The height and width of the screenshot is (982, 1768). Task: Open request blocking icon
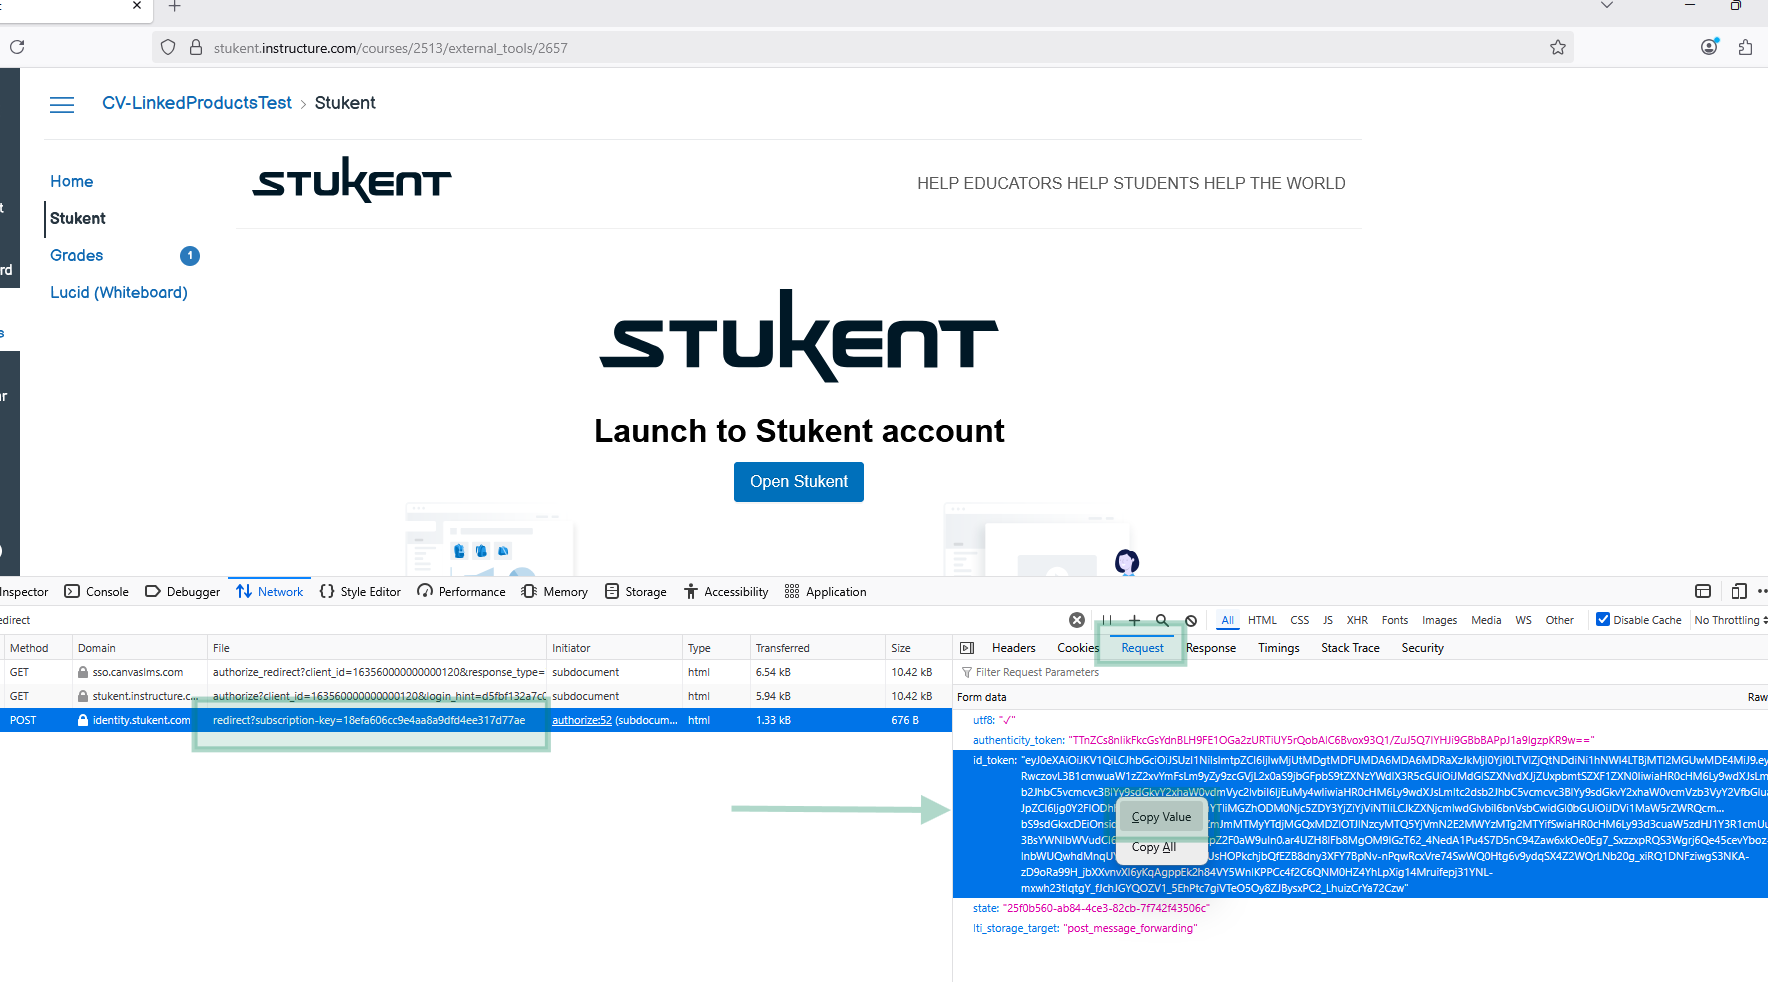[1191, 620]
